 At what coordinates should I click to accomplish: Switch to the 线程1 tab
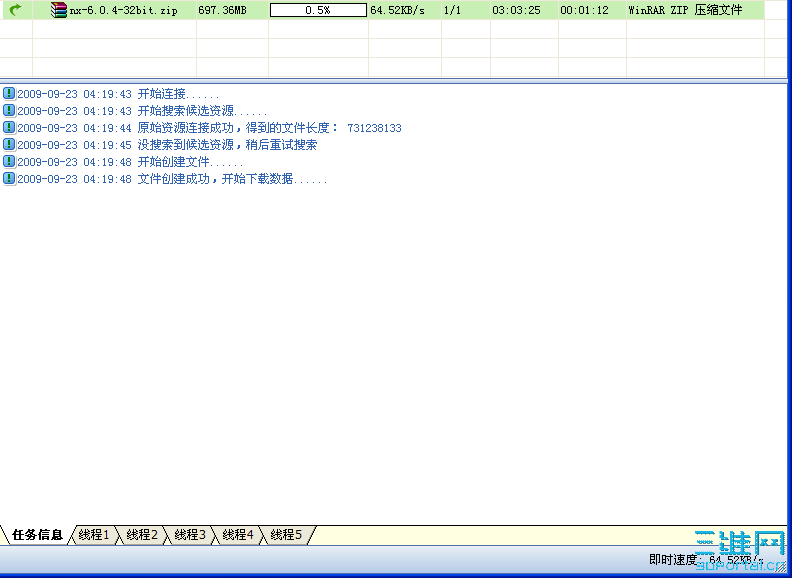tap(94, 535)
